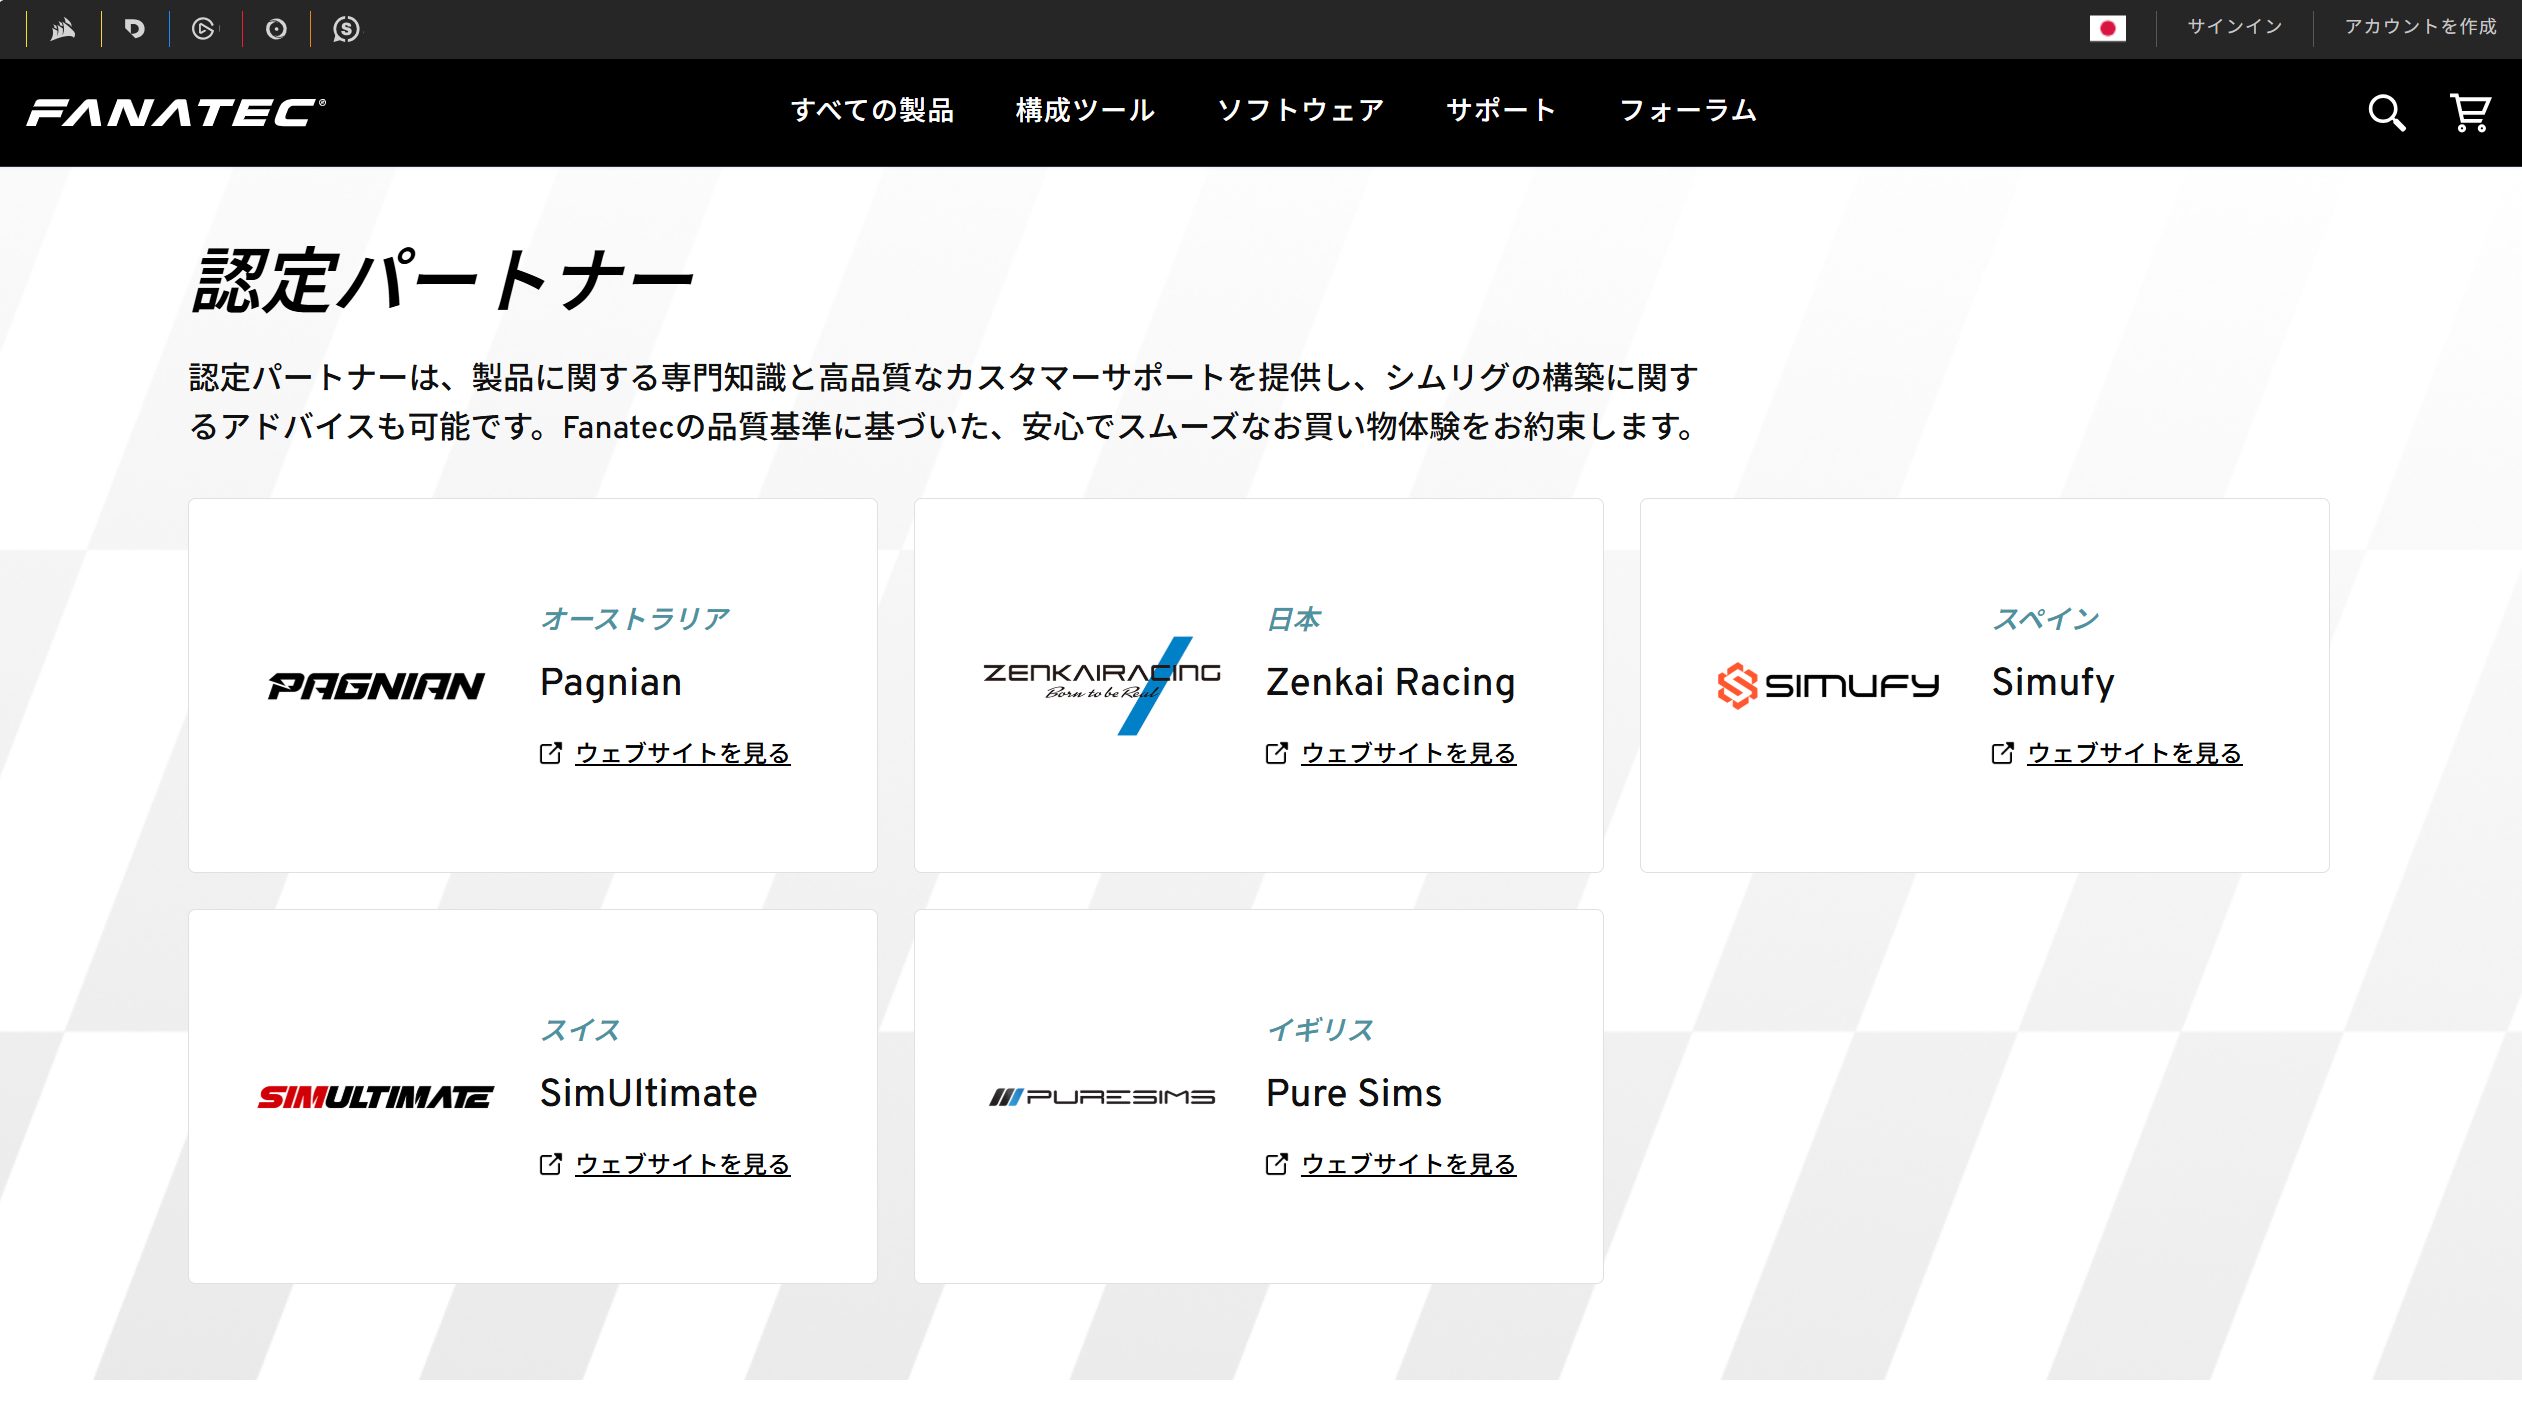
Task: Open the 構成ツール menu item
Action: point(1085,110)
